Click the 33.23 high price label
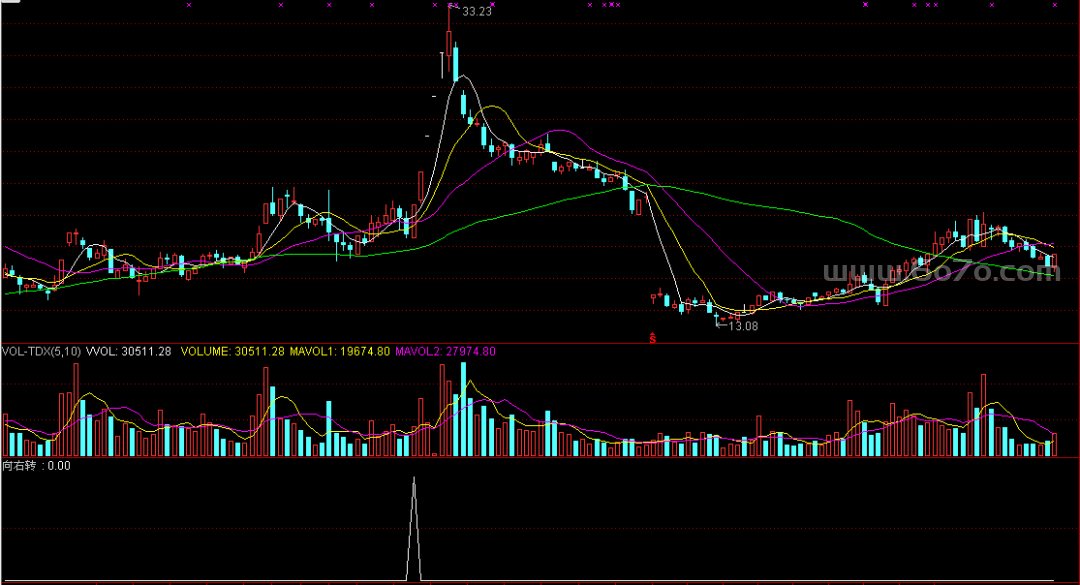Screen dimensions: 1080x585 (477, 12)
